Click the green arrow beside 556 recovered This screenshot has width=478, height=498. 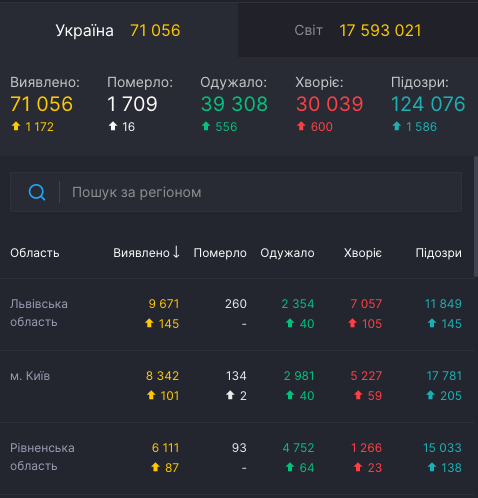click(206, 126)
